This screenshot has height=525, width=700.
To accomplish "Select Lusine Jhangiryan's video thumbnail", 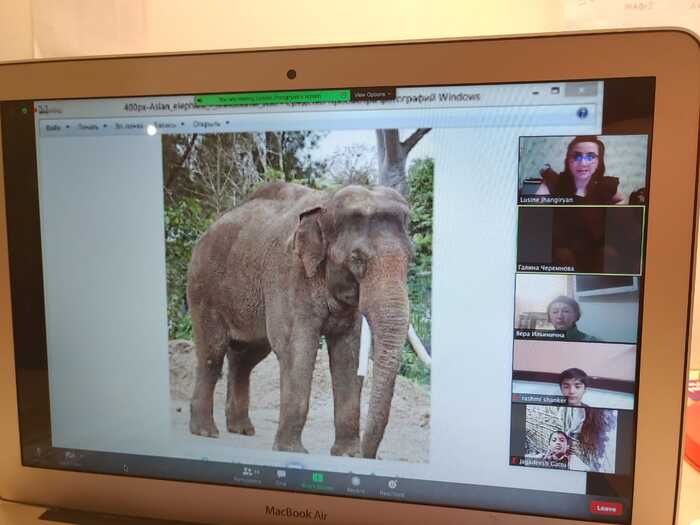I will coord(583,170).
